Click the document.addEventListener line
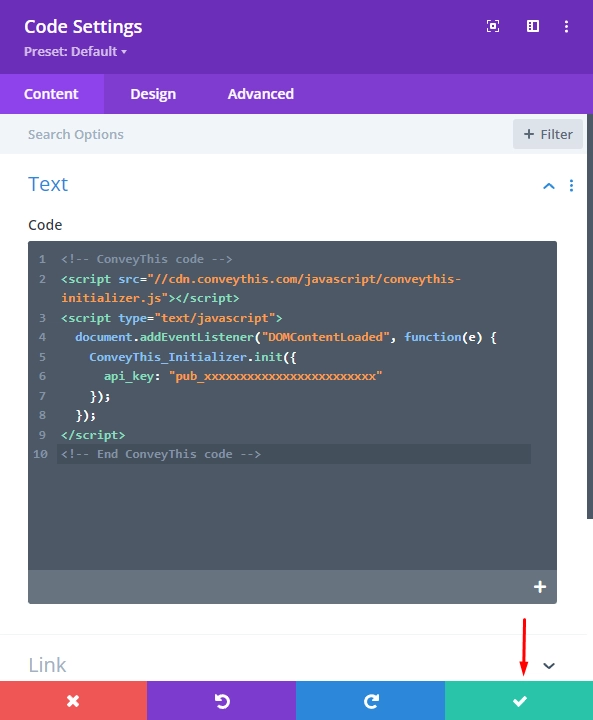593x720 pixels. coord(286,337)
